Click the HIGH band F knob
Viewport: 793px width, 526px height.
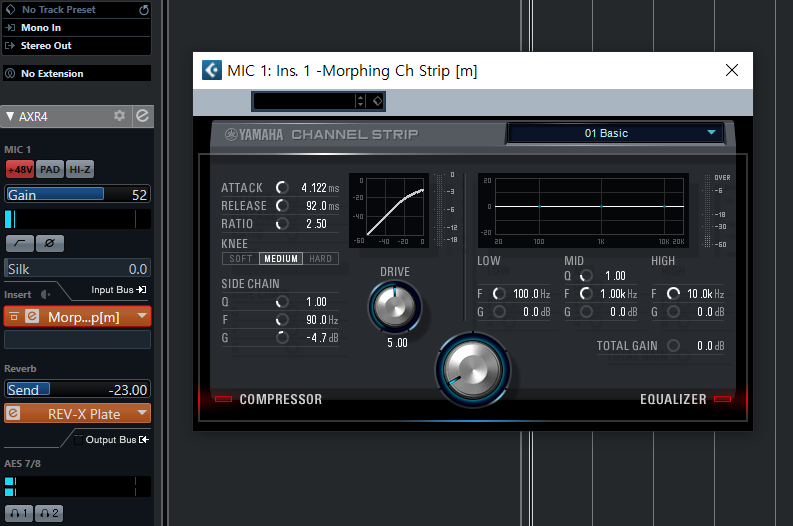[673, 293]
